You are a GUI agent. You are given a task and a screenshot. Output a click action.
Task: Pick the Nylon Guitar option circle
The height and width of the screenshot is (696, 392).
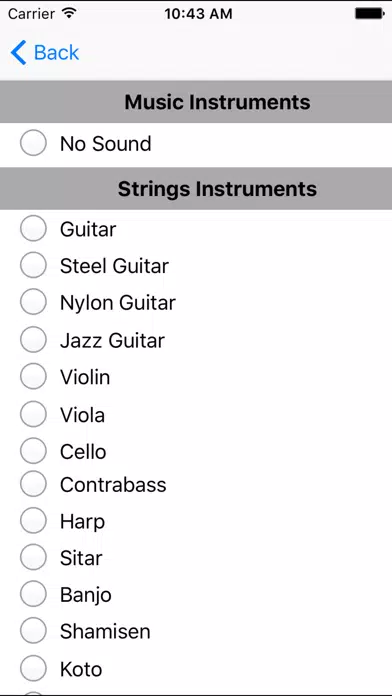tap(33, 302)
